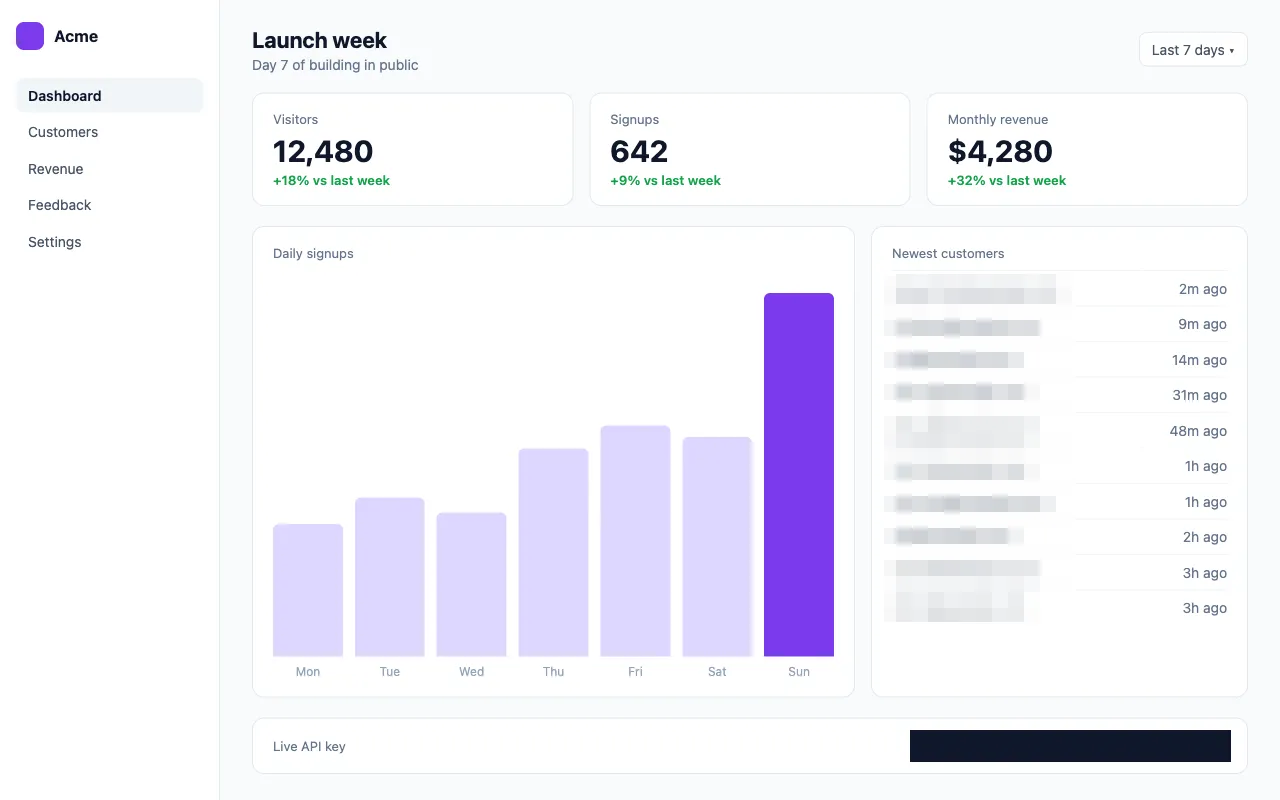Open the Last 7 days dropdown
1280x800 pixels.
pos(1193,50)
